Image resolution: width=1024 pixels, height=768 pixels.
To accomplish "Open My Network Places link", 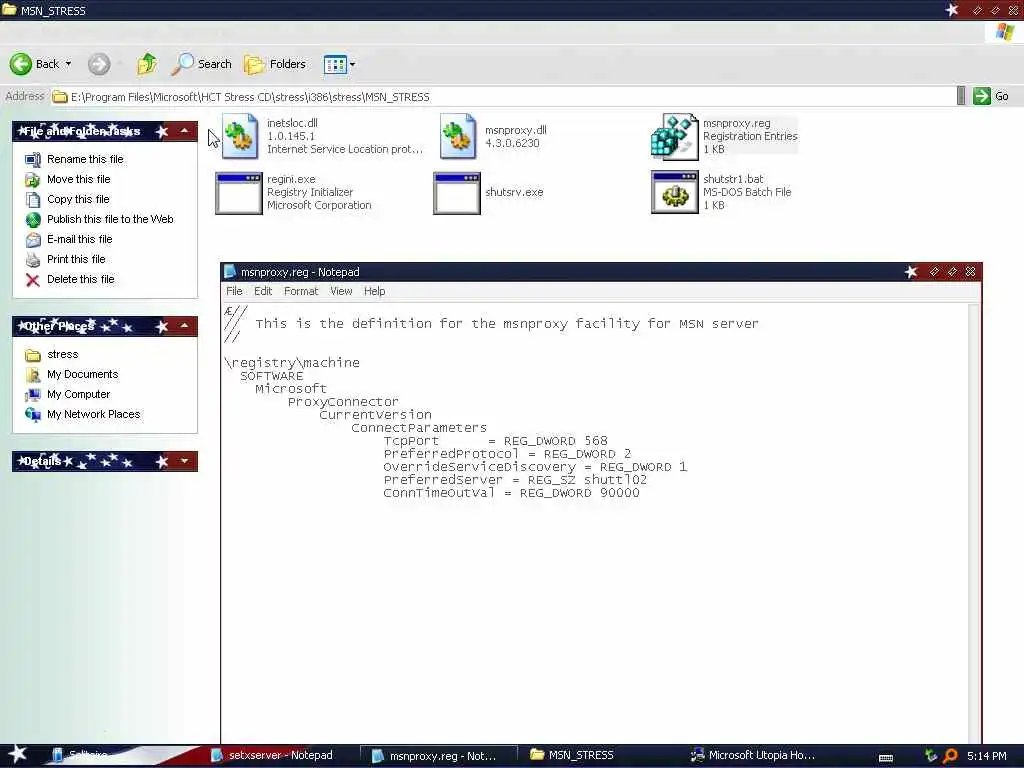I will pyautogui.click(x=93, y=415).
